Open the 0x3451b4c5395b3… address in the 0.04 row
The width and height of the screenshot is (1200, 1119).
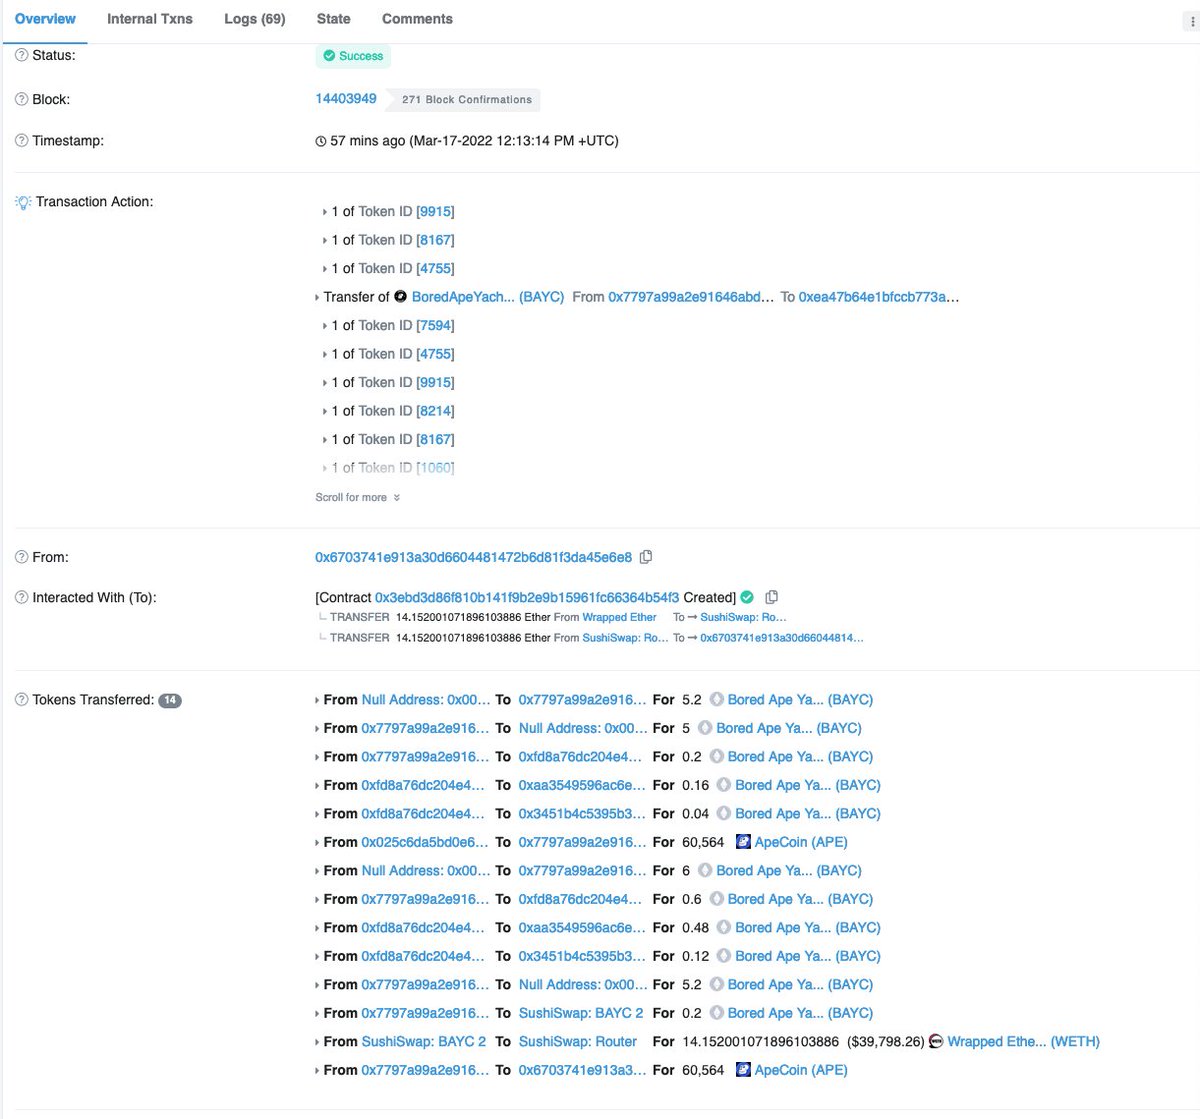[x=583, y=814]
